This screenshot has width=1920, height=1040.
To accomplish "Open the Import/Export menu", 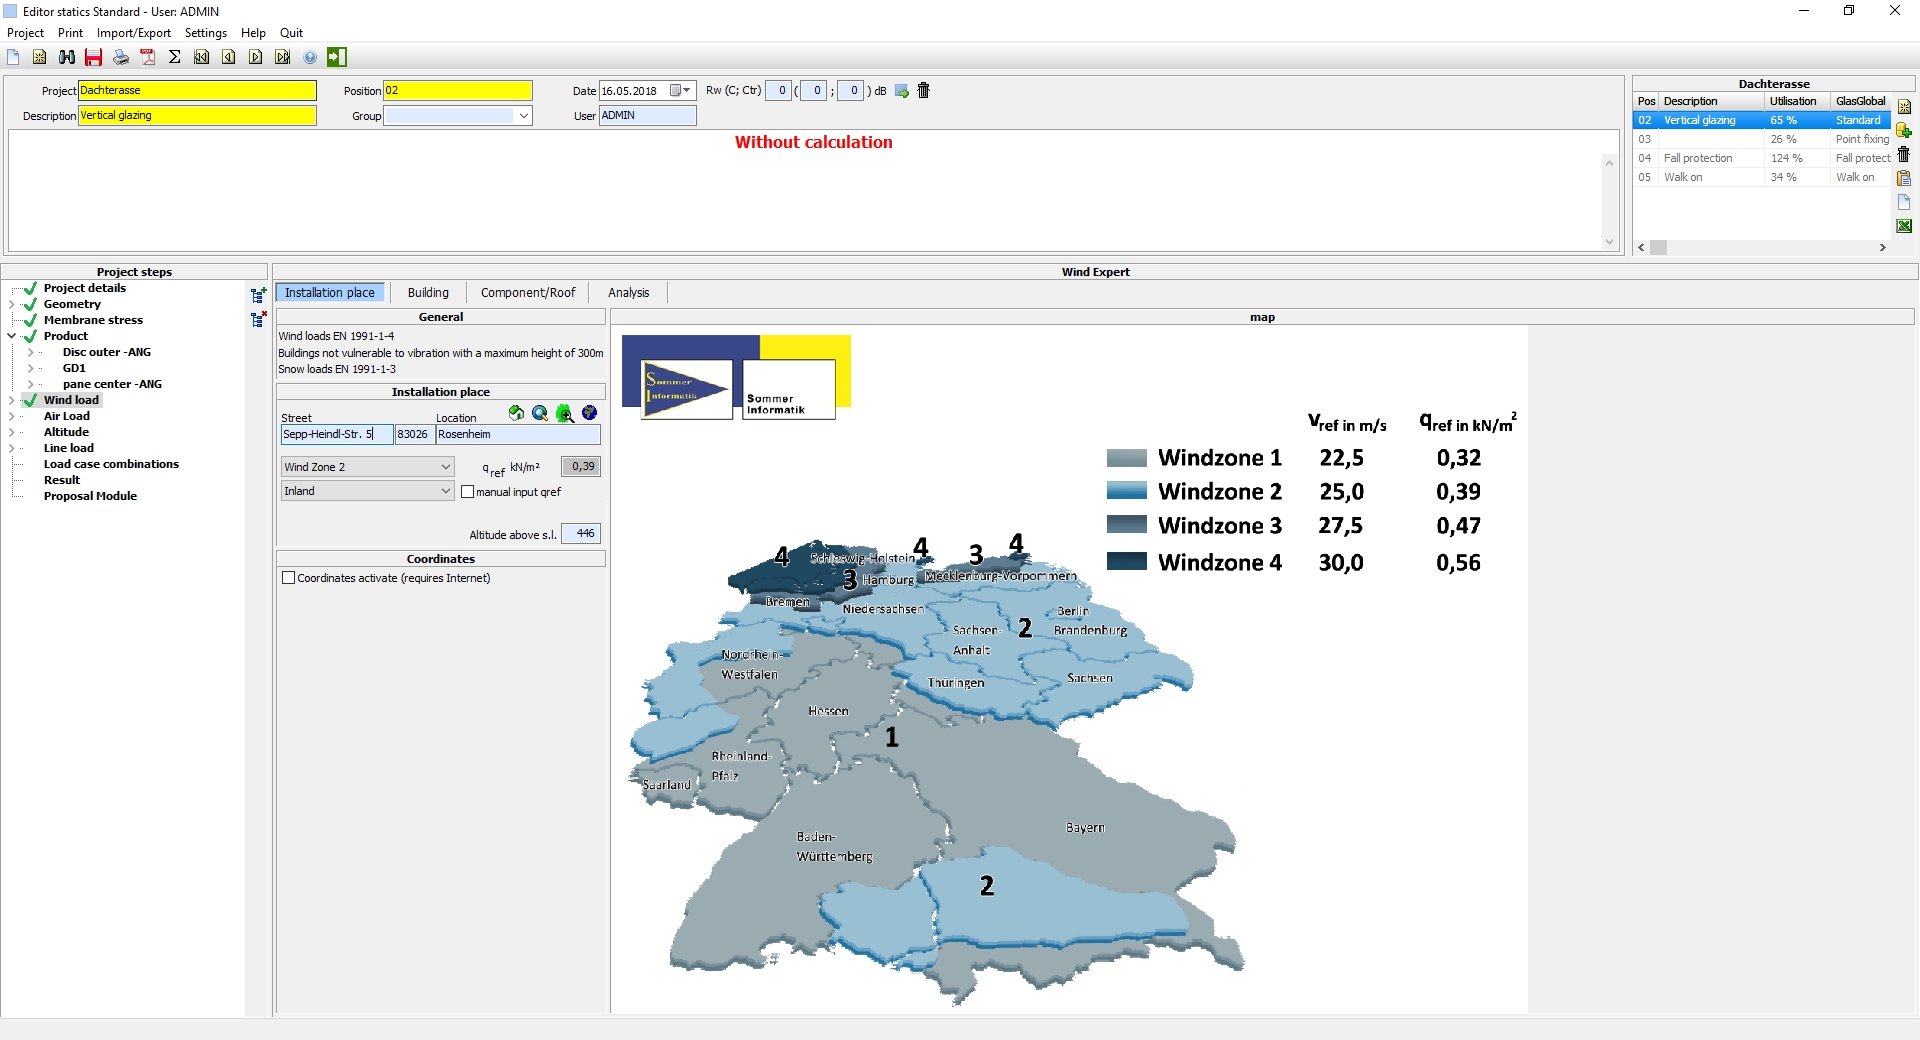I will 133,33.
